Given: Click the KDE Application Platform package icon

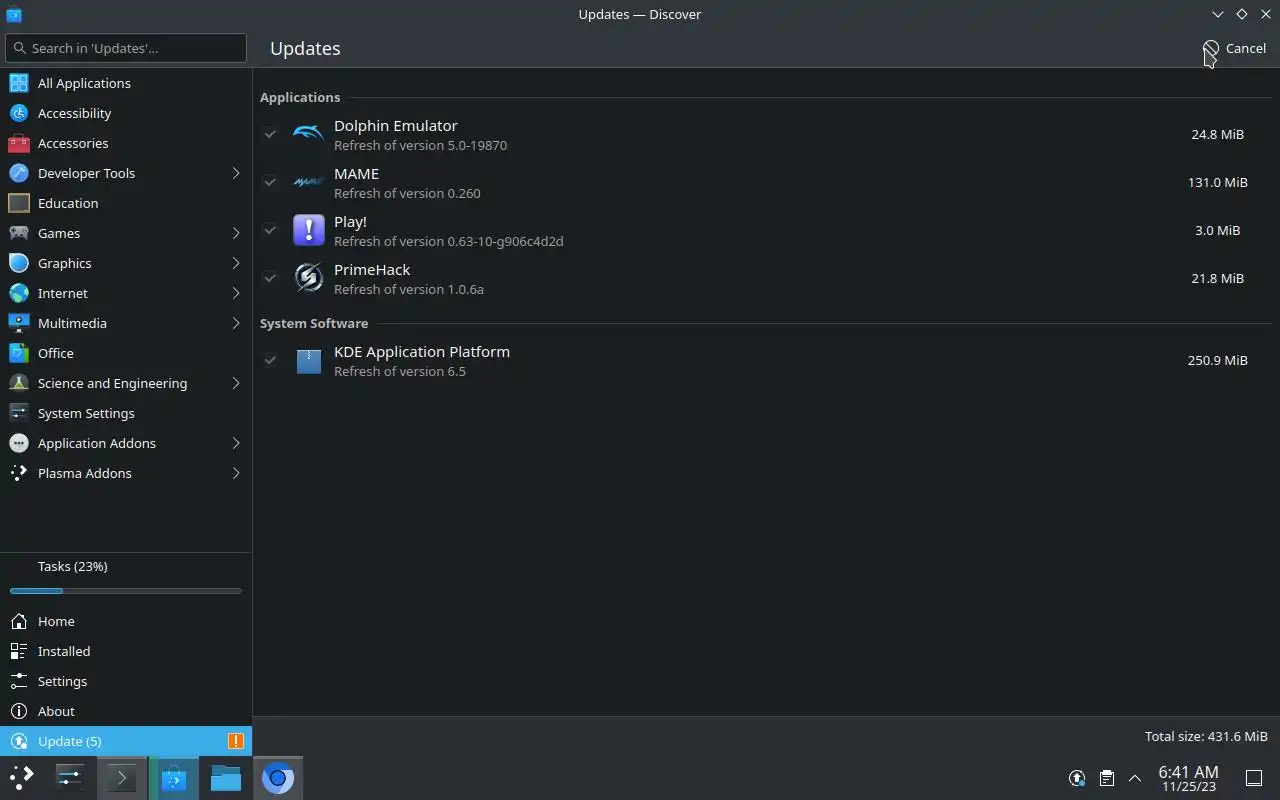Looking at the screenshot, I should click(x=308, y=360).
